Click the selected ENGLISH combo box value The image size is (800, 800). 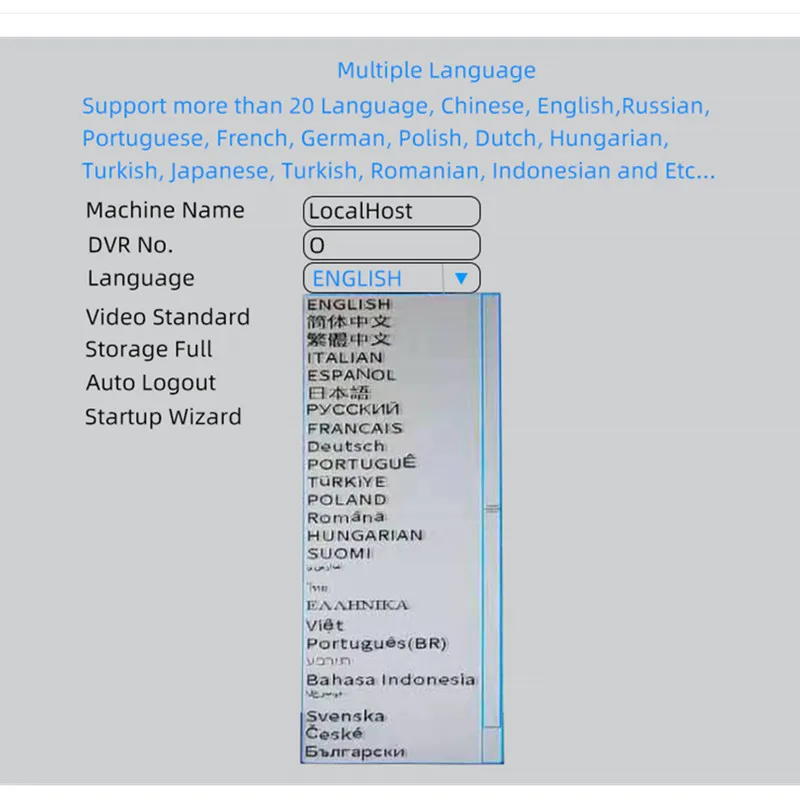coord(357,279)
